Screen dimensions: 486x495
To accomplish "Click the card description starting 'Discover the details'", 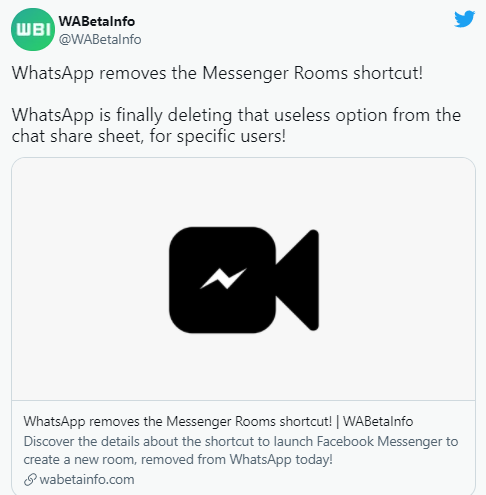I will tap(241, 450).
